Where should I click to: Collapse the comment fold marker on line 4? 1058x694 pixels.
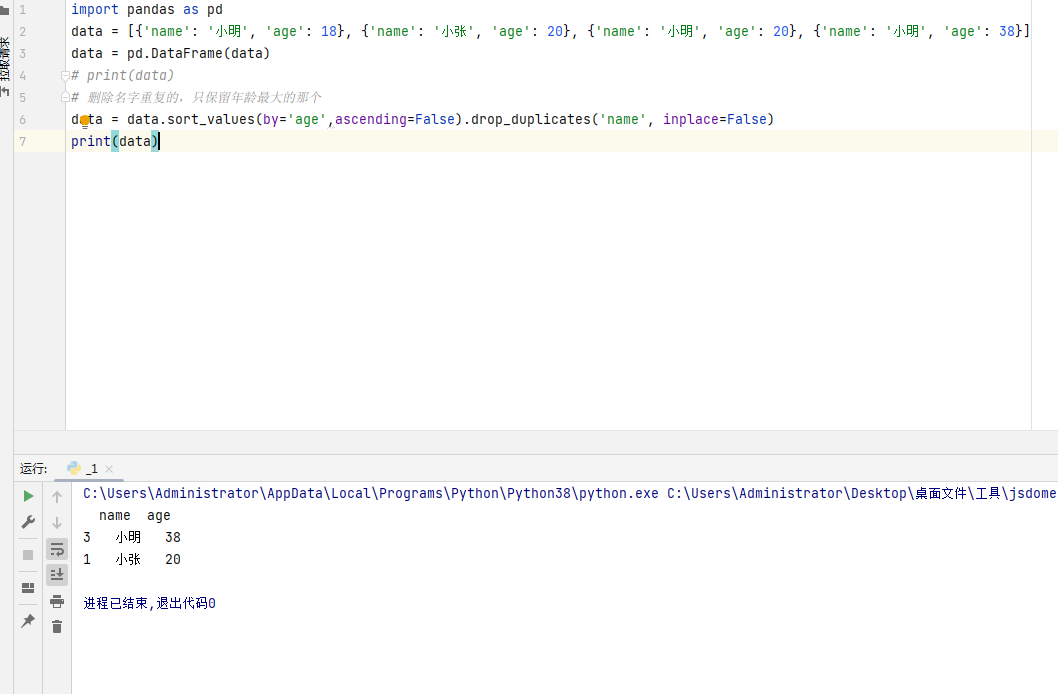(x=65, y=76)
